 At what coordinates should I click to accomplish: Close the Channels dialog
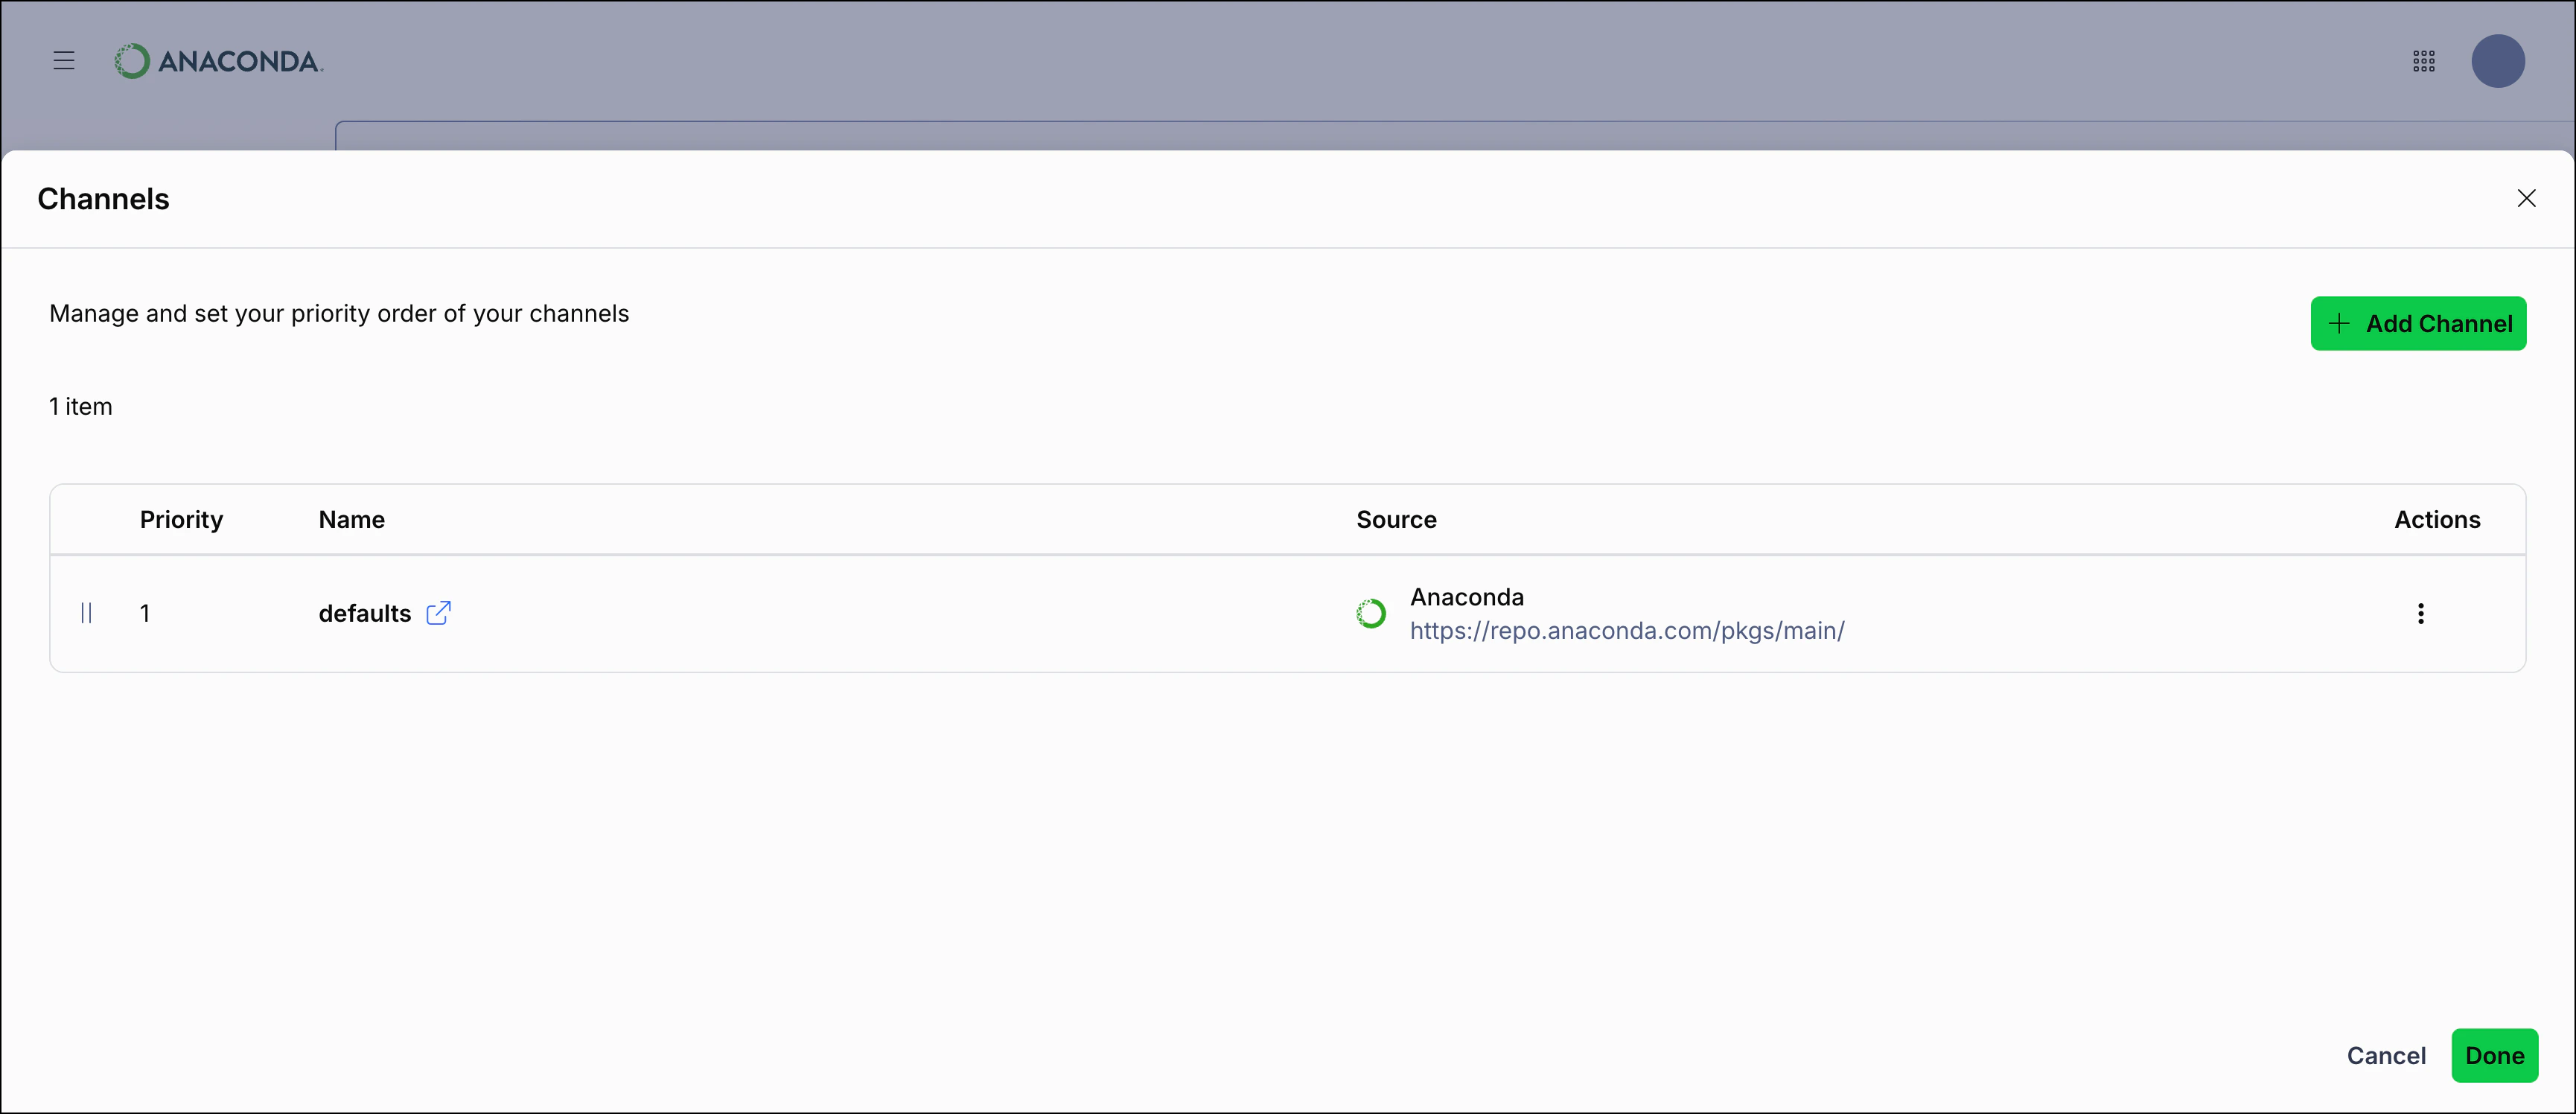coord(2527,198)
